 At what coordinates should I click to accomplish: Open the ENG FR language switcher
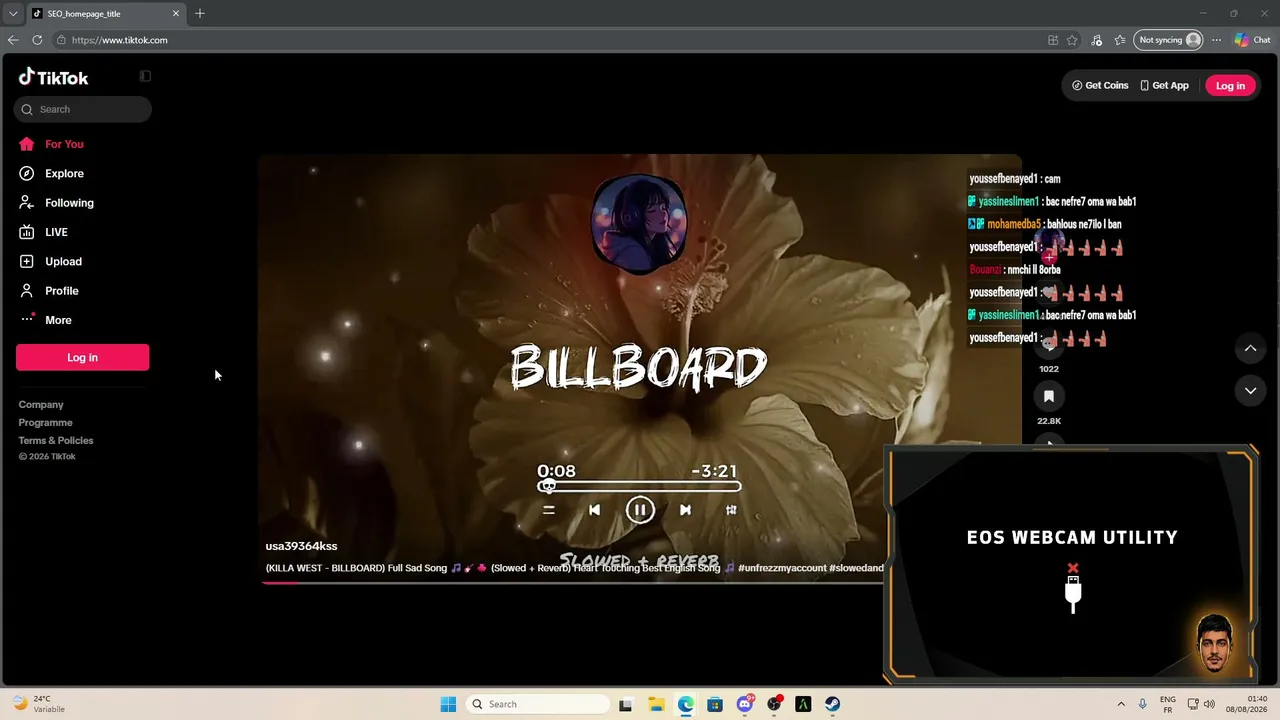pos(1168,704)
